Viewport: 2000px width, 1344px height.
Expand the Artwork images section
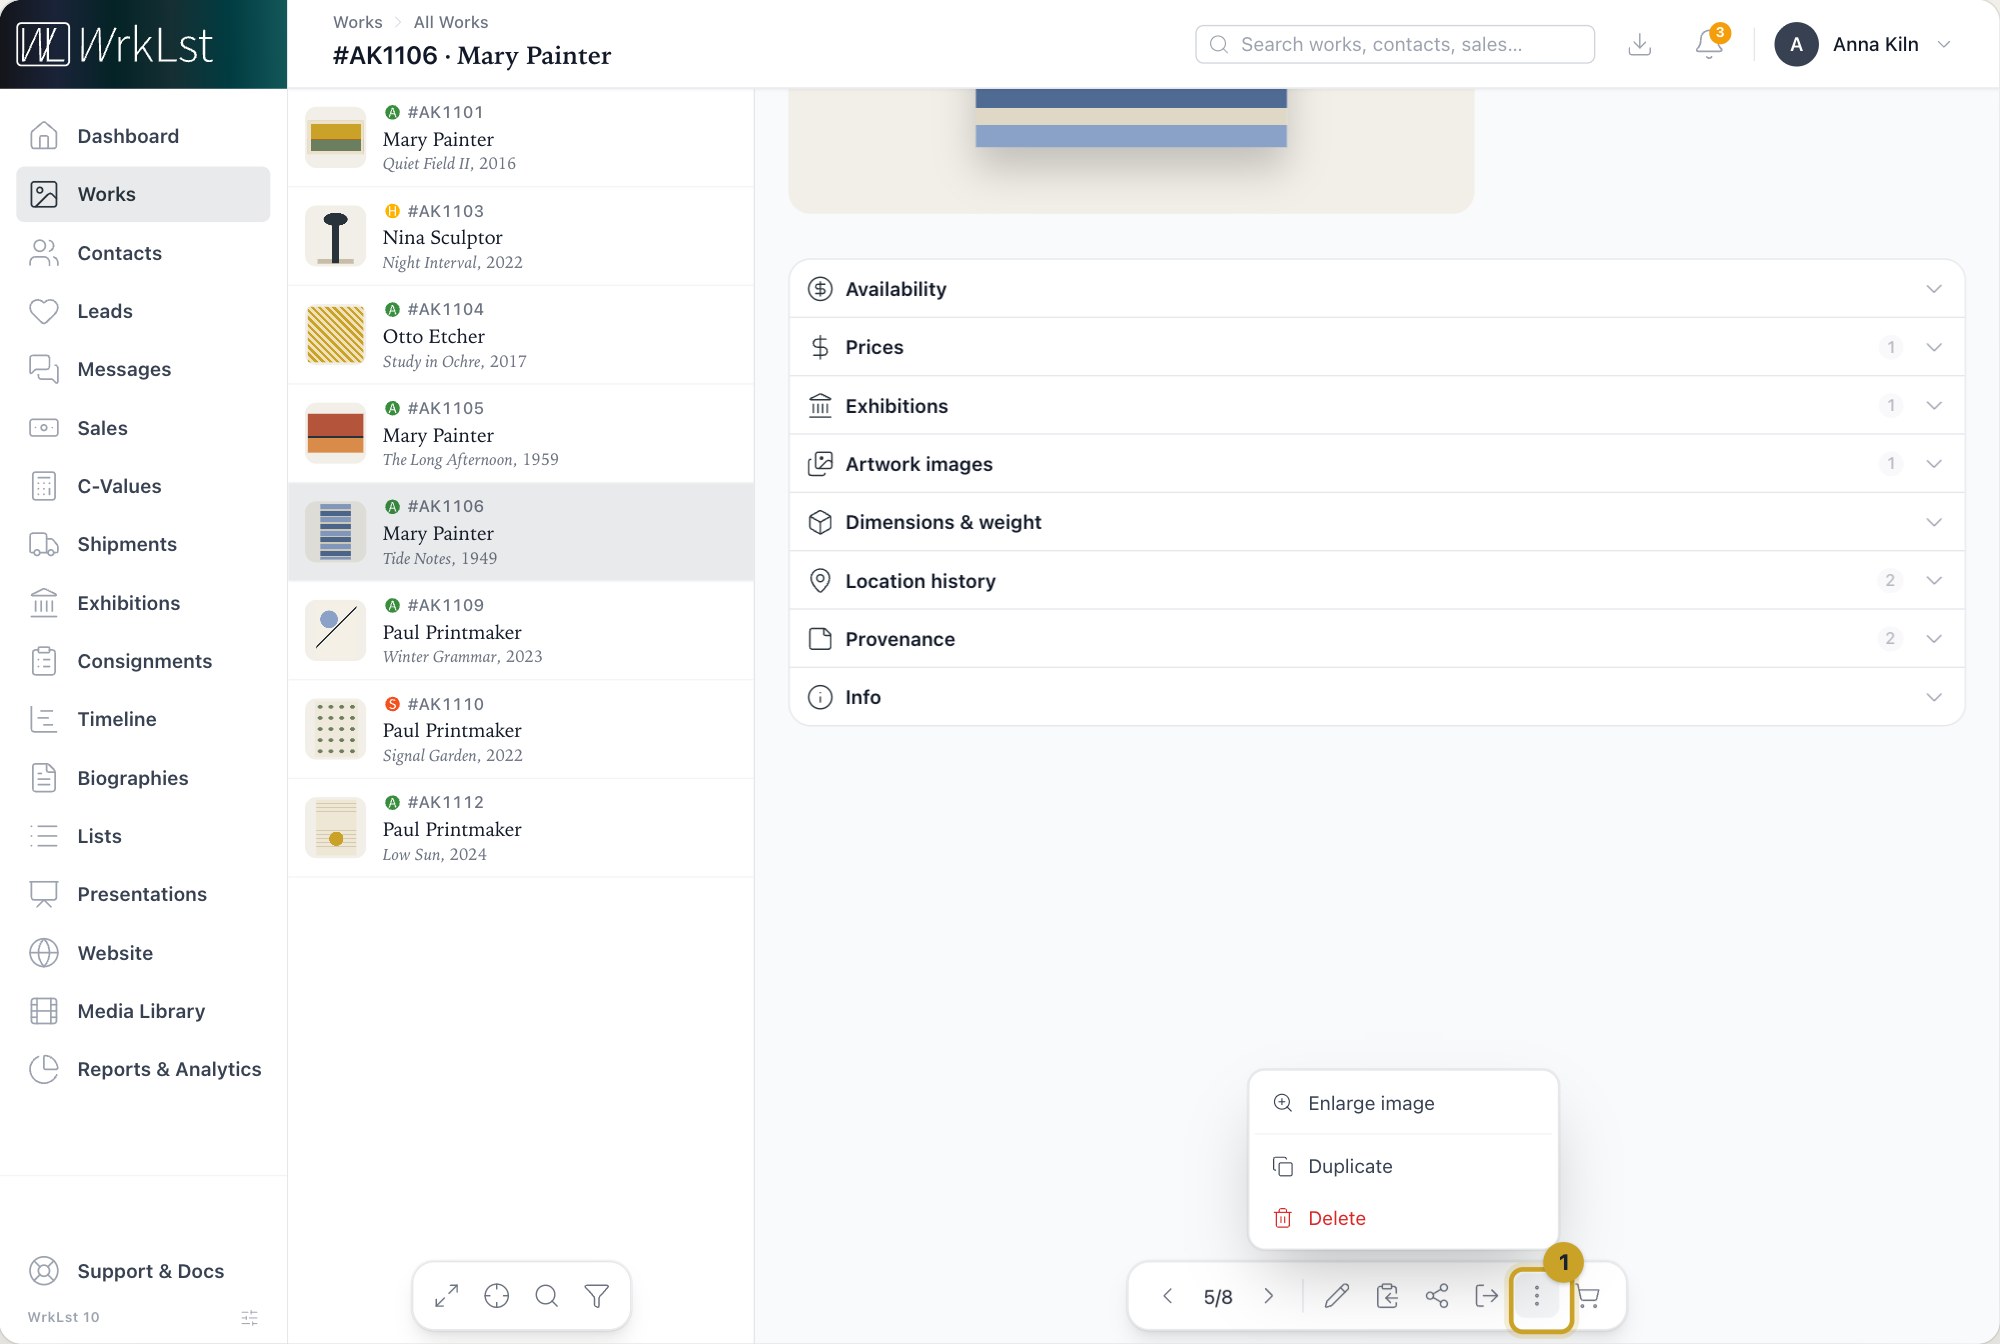click(x=1377, y=464)
